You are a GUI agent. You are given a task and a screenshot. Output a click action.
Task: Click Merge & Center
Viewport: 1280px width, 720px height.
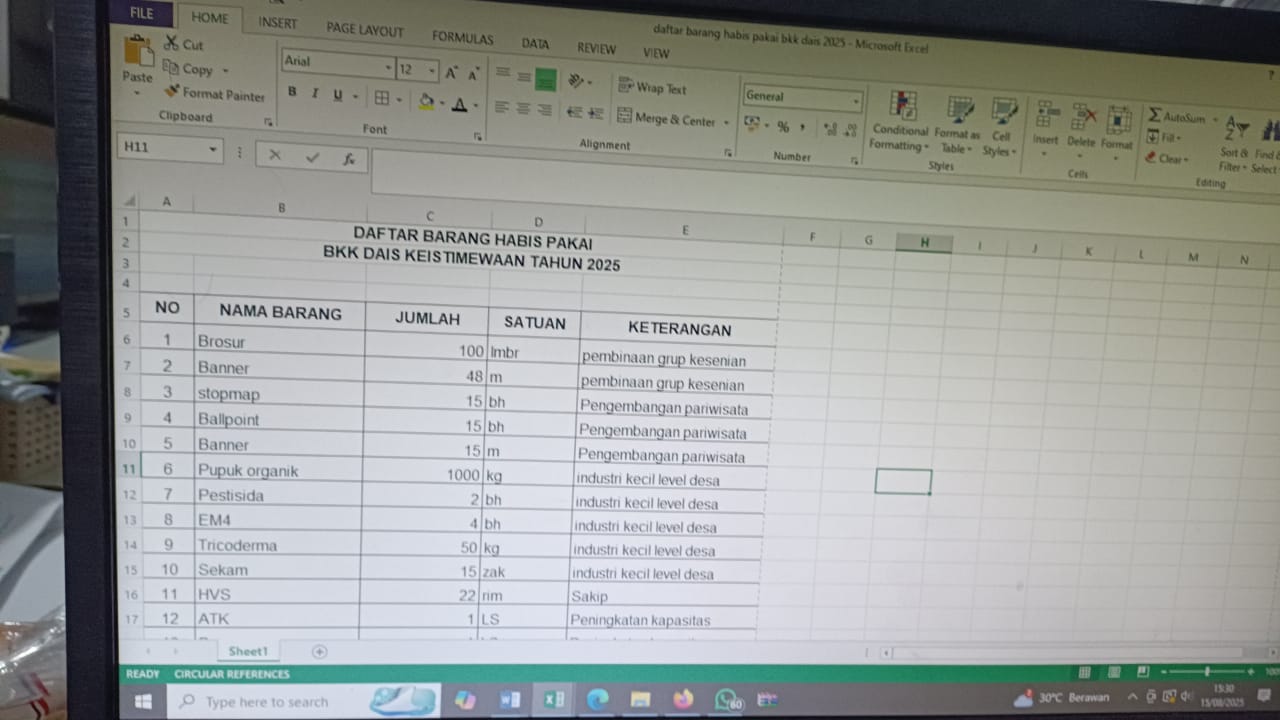coord(666,119)
